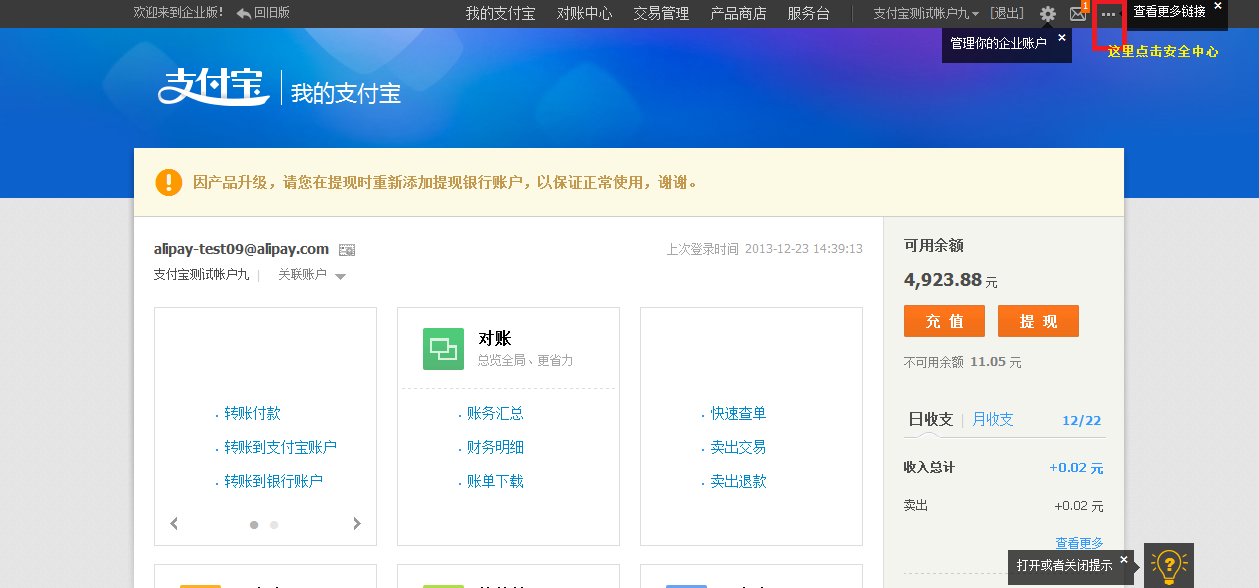The width and height of the screenshot is (1259, 588).
Task: Open the 卖出退款 link
Action: pos(738,482)
